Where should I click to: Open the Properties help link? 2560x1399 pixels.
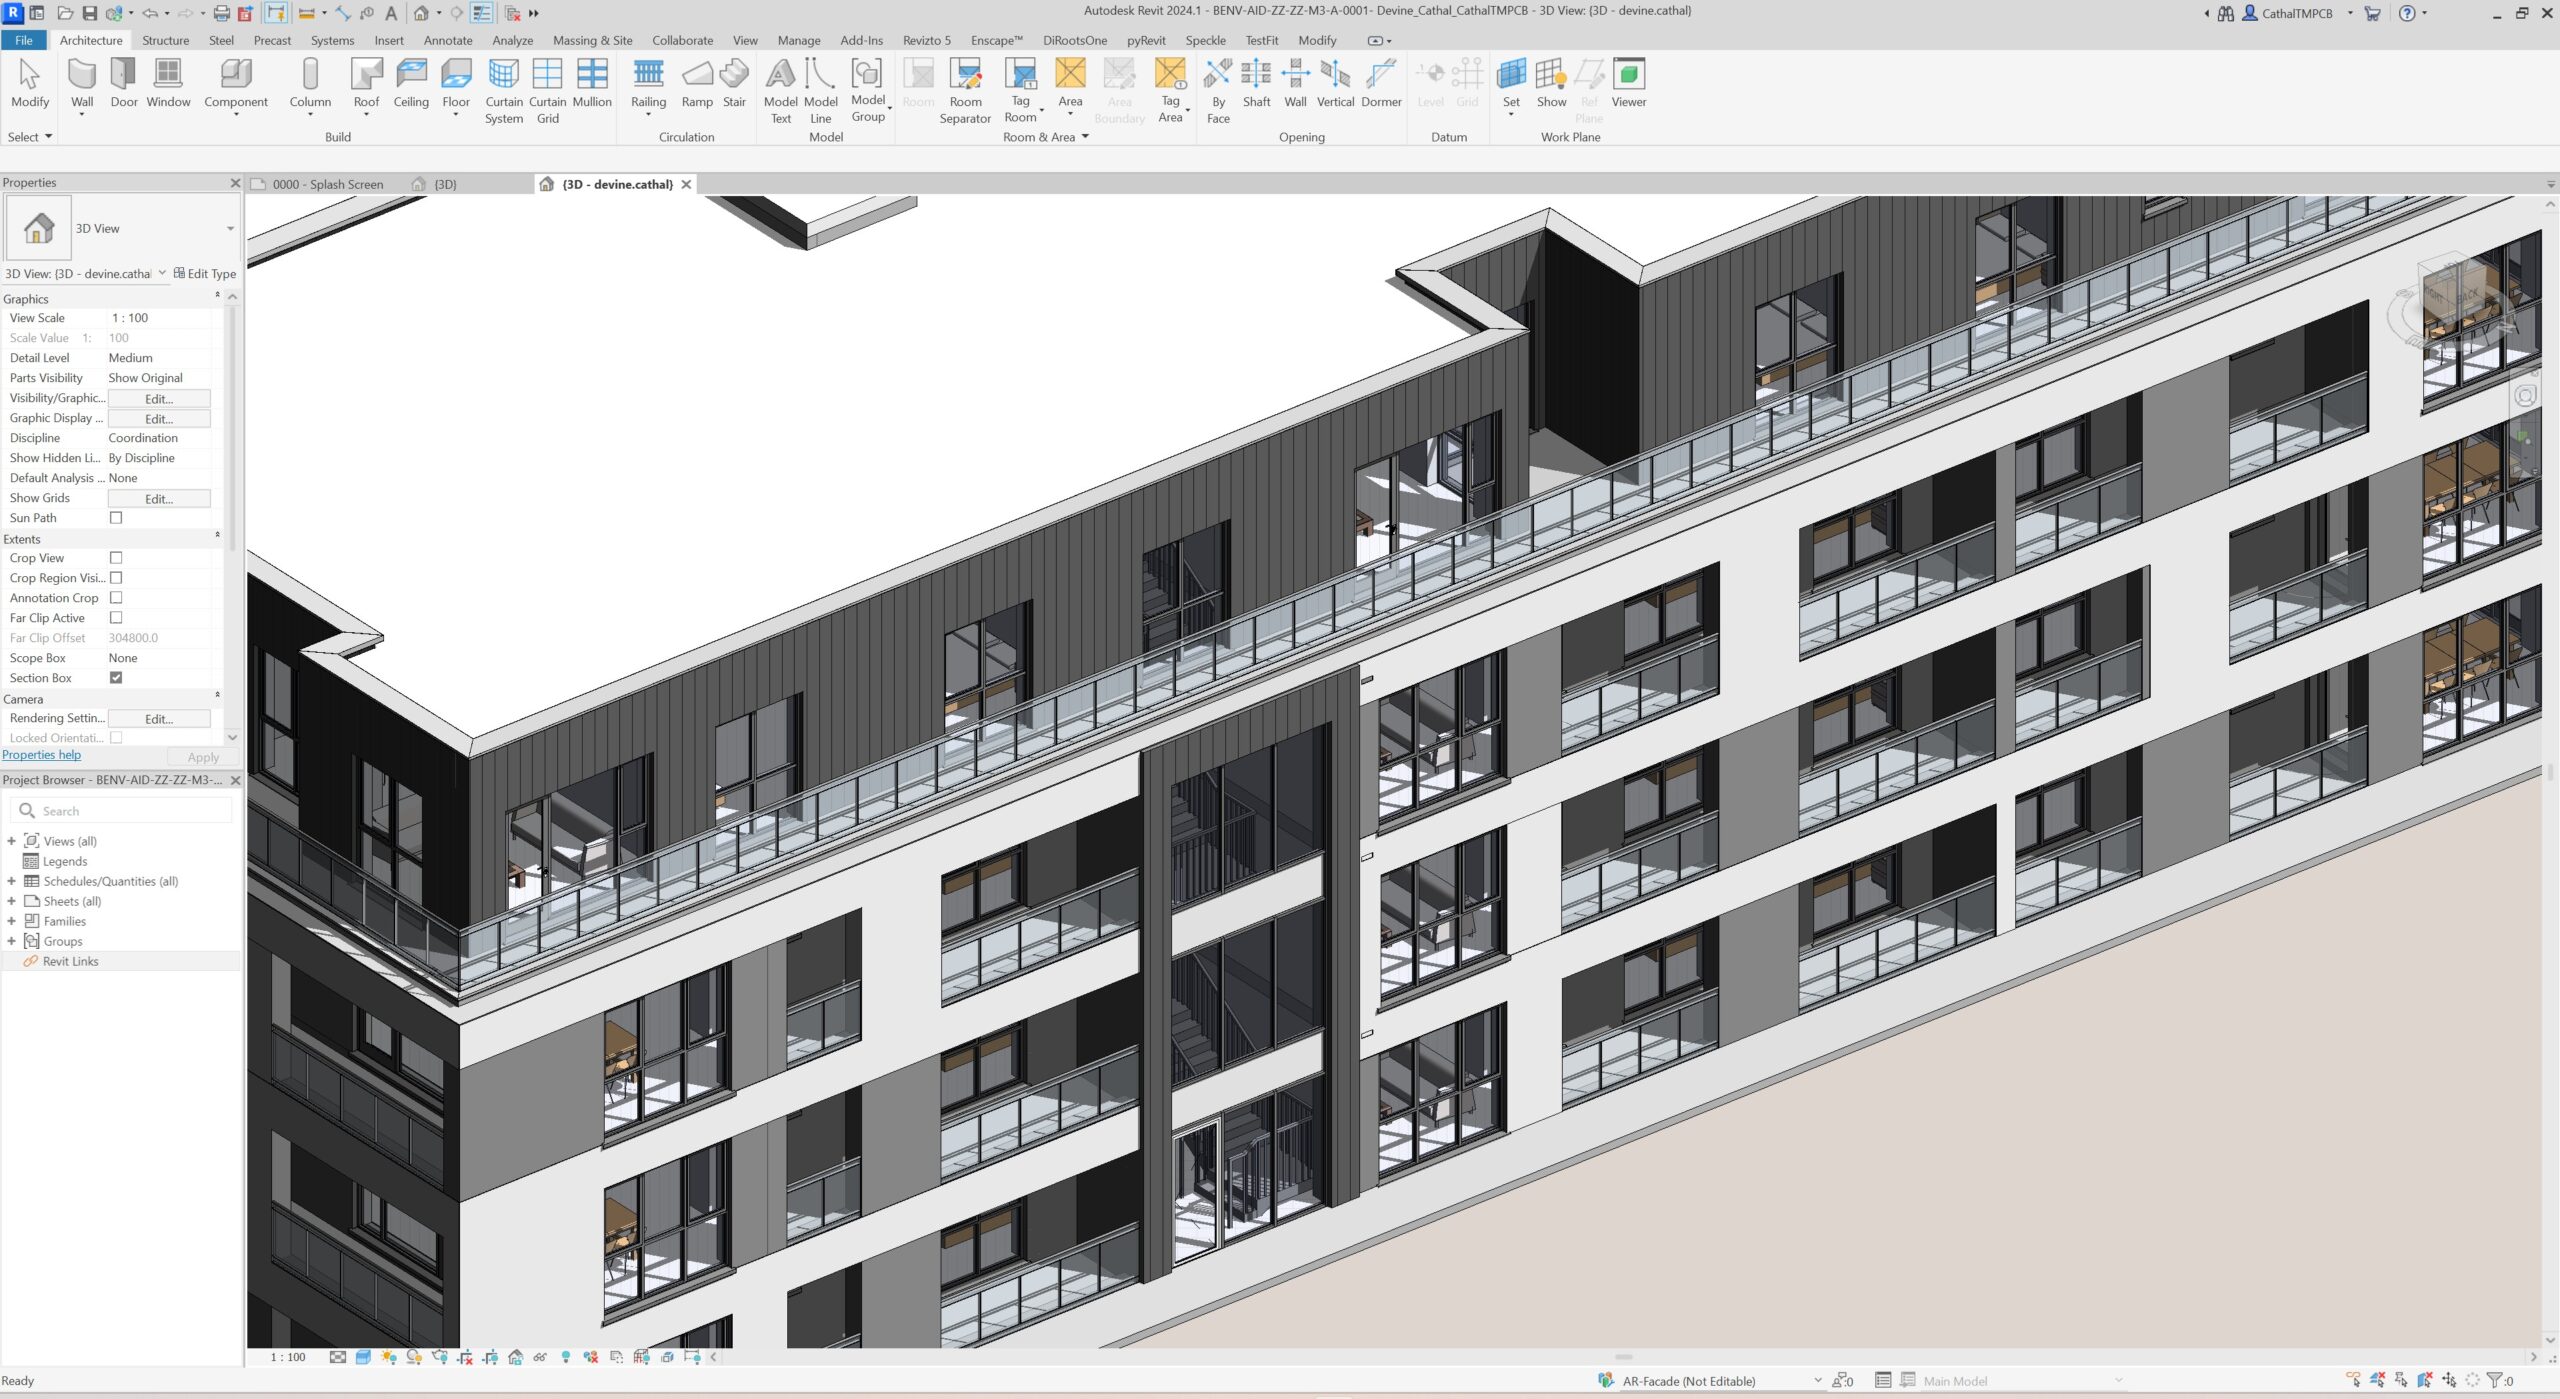pyautogui.click(x=41, y=754)
